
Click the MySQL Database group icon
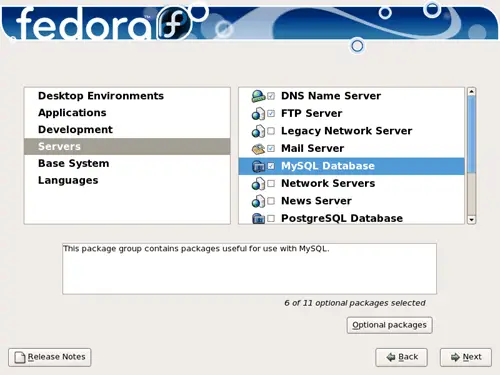(x=258, y=166)
